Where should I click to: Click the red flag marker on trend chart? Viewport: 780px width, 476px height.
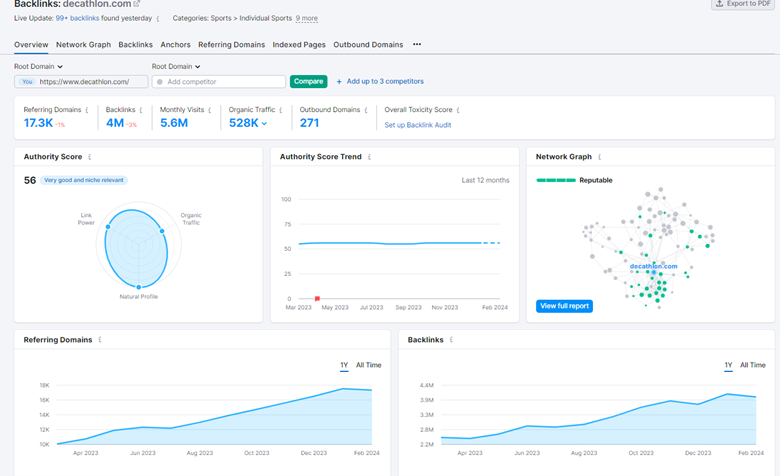(x=317, y=298)
